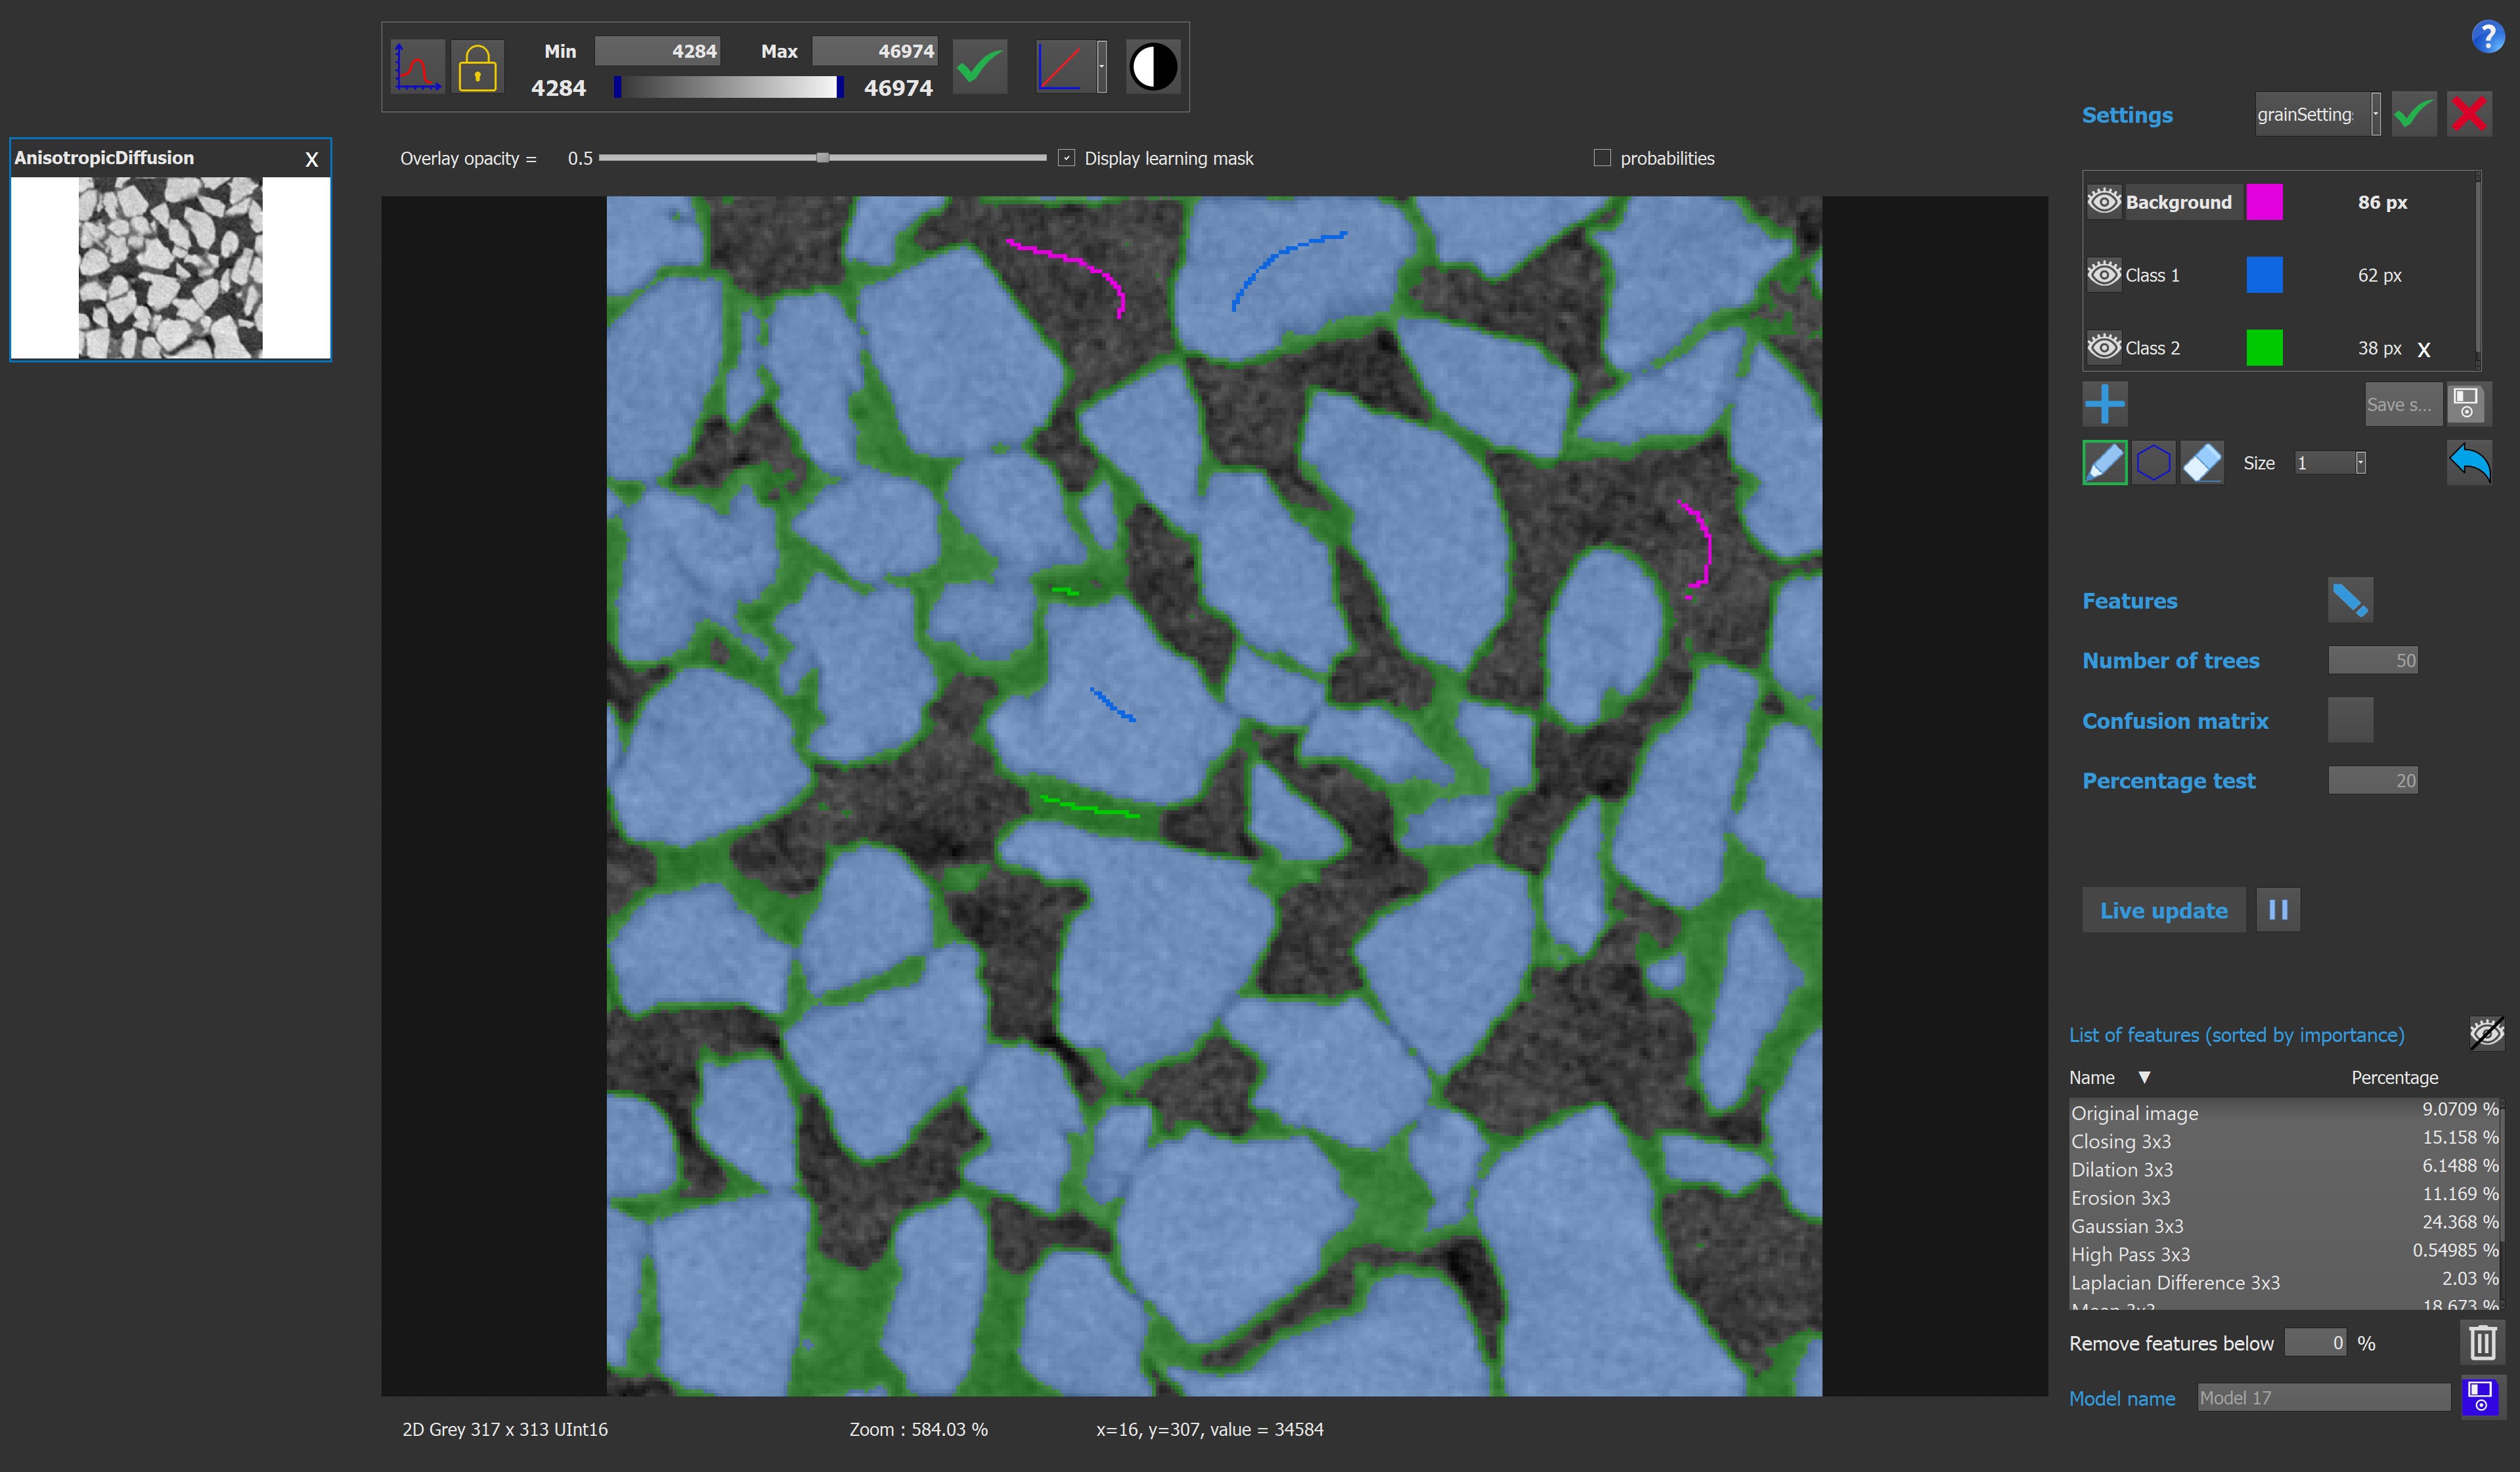Open the histogram display icon
Viewport: 2520px width, 1472px height.
(x=417, y=67)
